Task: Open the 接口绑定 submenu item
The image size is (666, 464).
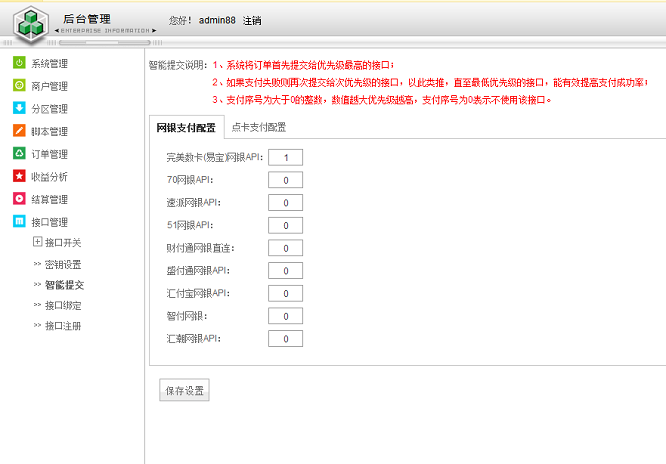Action: tap(63, 305)
